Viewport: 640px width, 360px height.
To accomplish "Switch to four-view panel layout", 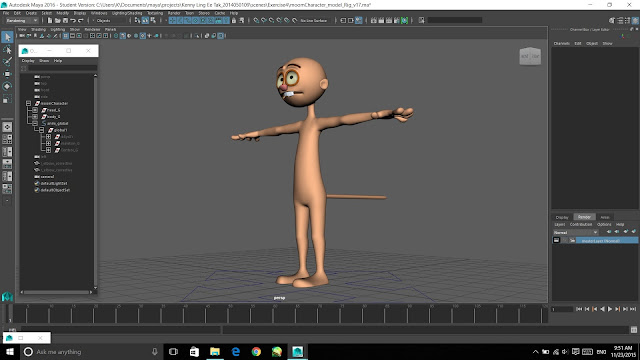I will click(7, 139).
